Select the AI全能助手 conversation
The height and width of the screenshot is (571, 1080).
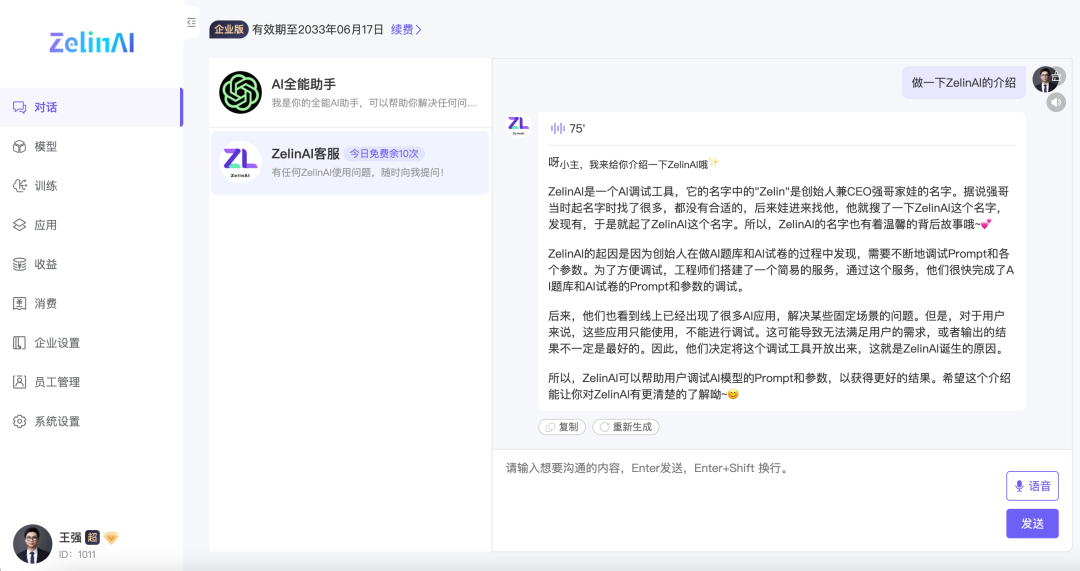coord(350,93)
